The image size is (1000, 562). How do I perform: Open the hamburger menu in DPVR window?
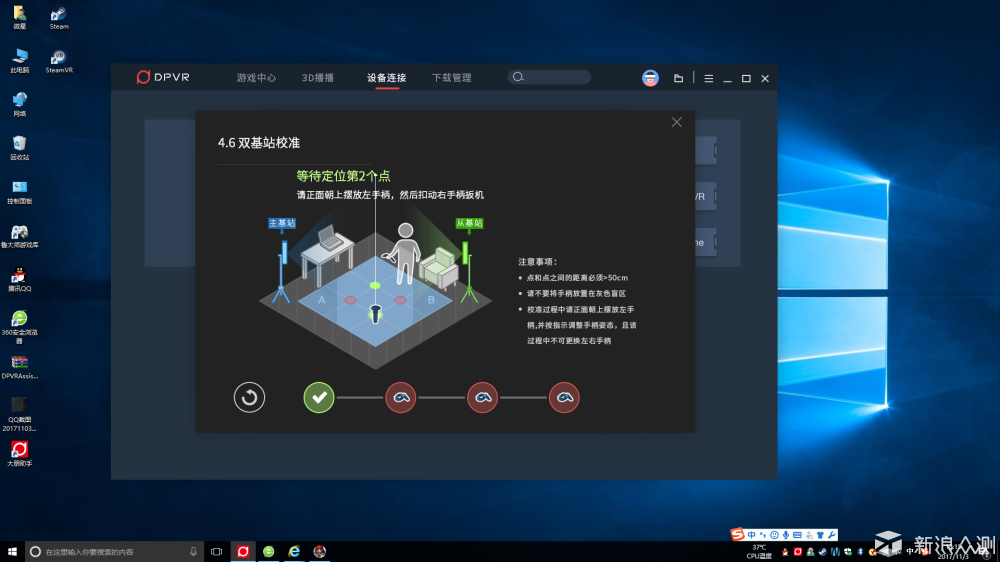point(709,78)
